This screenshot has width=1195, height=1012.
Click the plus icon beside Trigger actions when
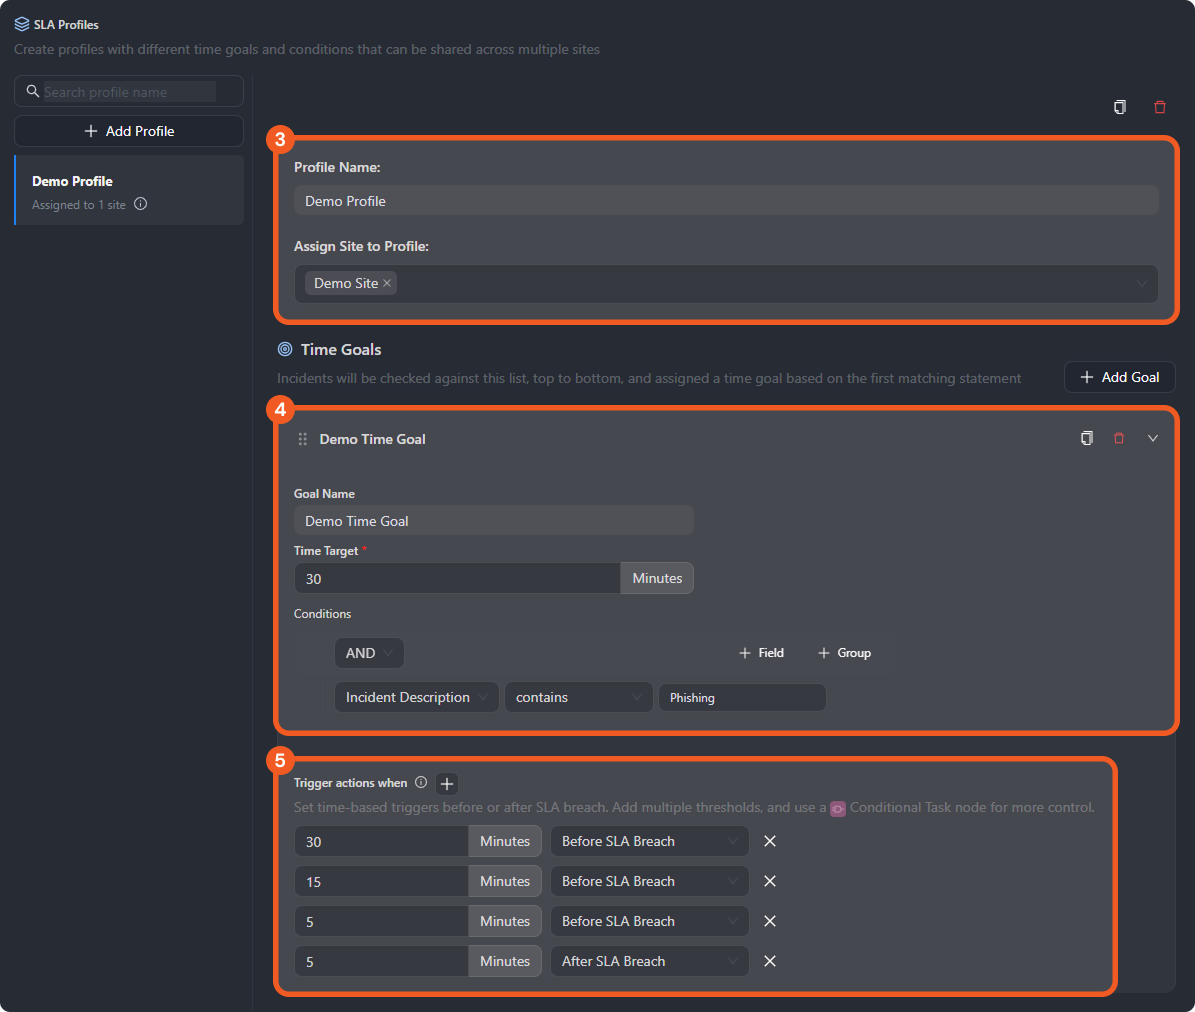click(x=447, y=784)
